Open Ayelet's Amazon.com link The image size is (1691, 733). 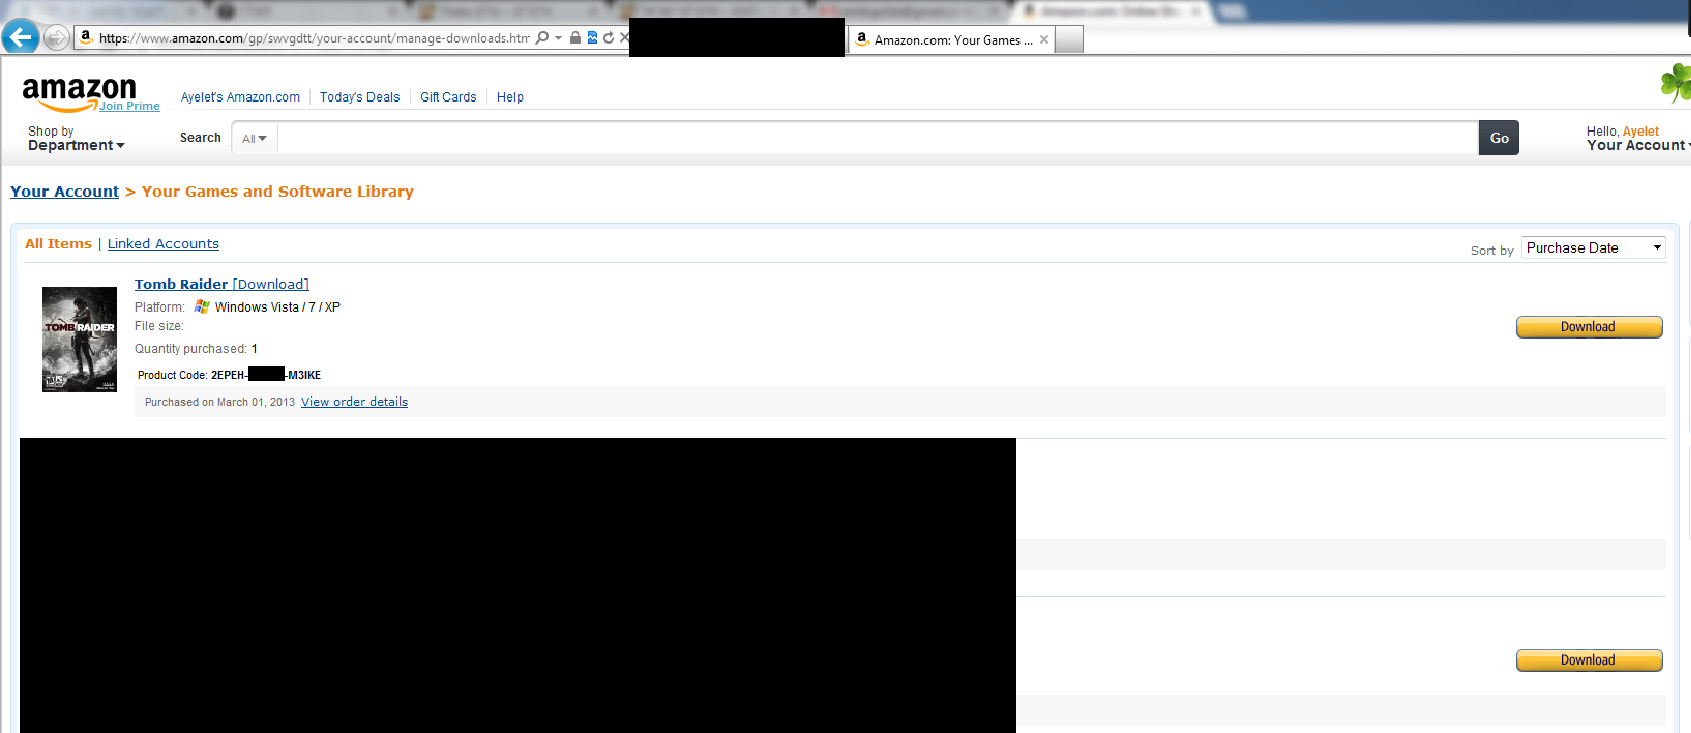point(240,97)
